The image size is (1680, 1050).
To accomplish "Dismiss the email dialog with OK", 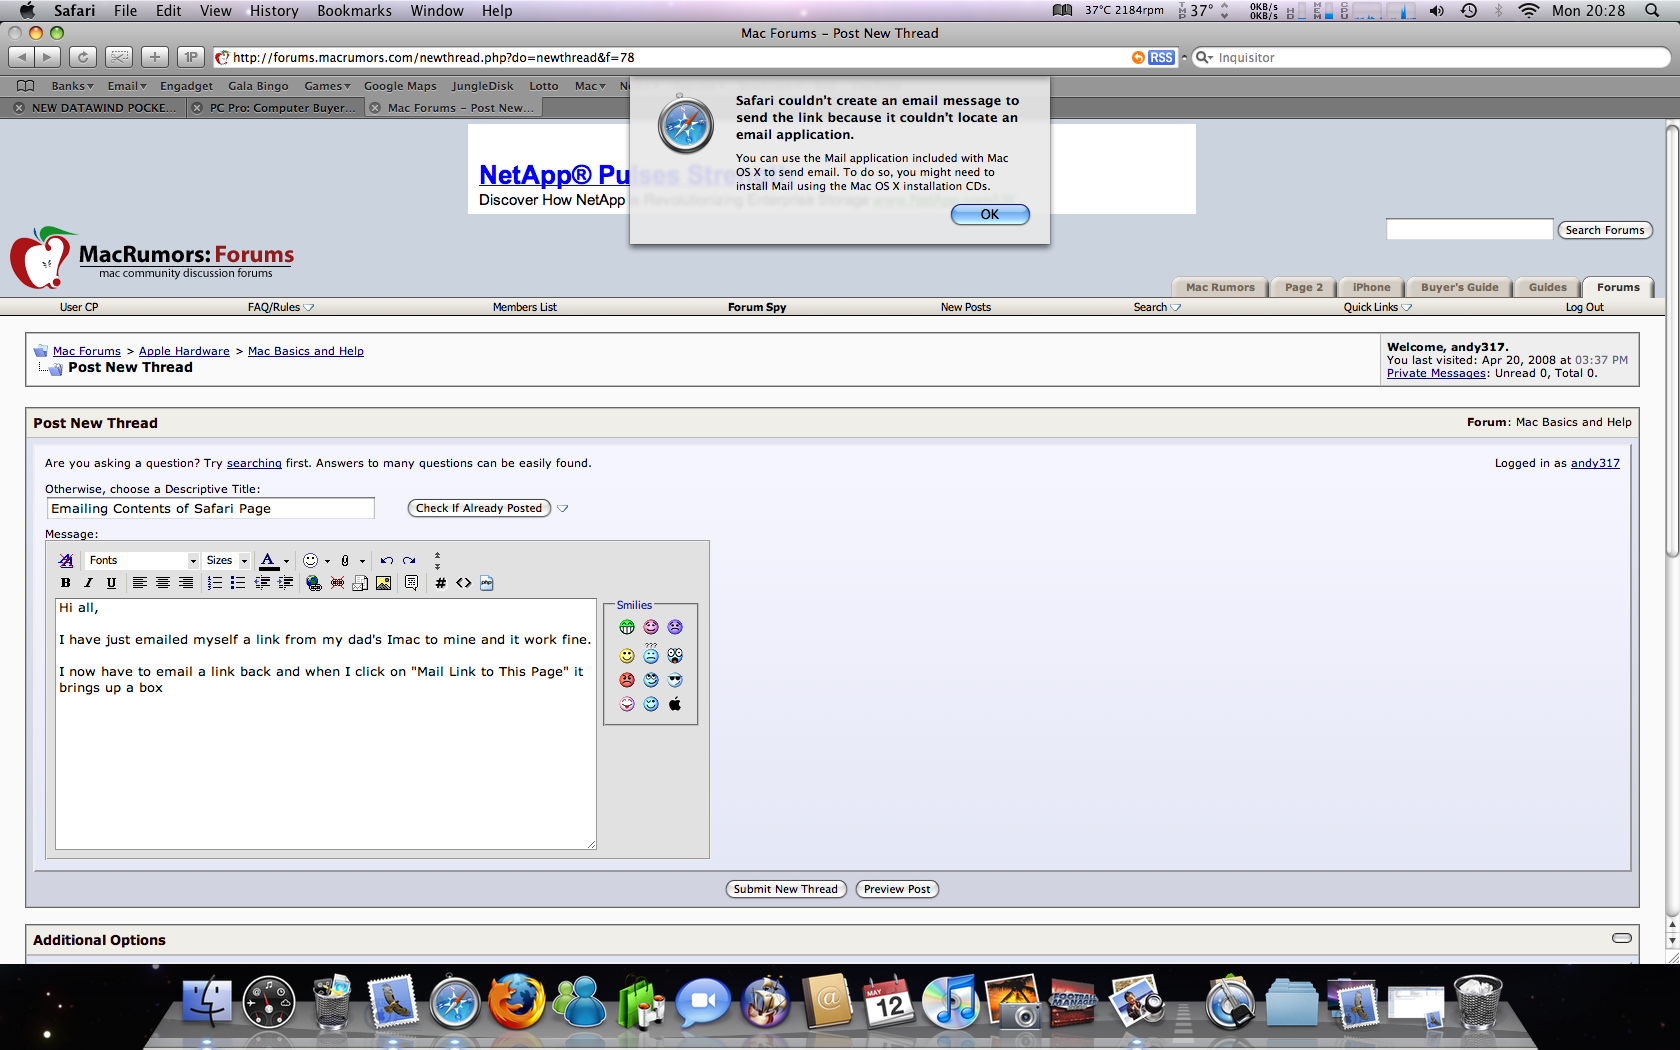I will pos(990,214).
